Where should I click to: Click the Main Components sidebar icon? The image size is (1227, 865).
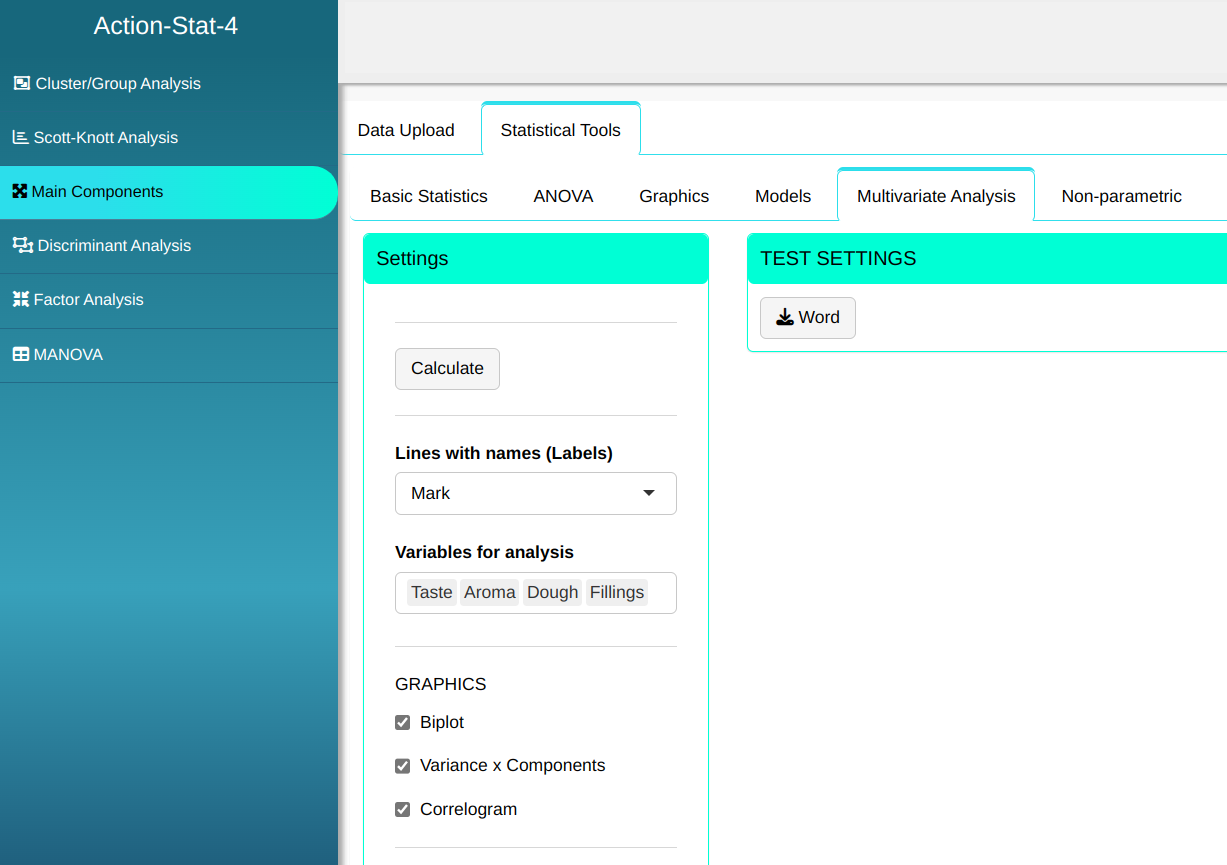pyautogui.click(x=19, y=192)
